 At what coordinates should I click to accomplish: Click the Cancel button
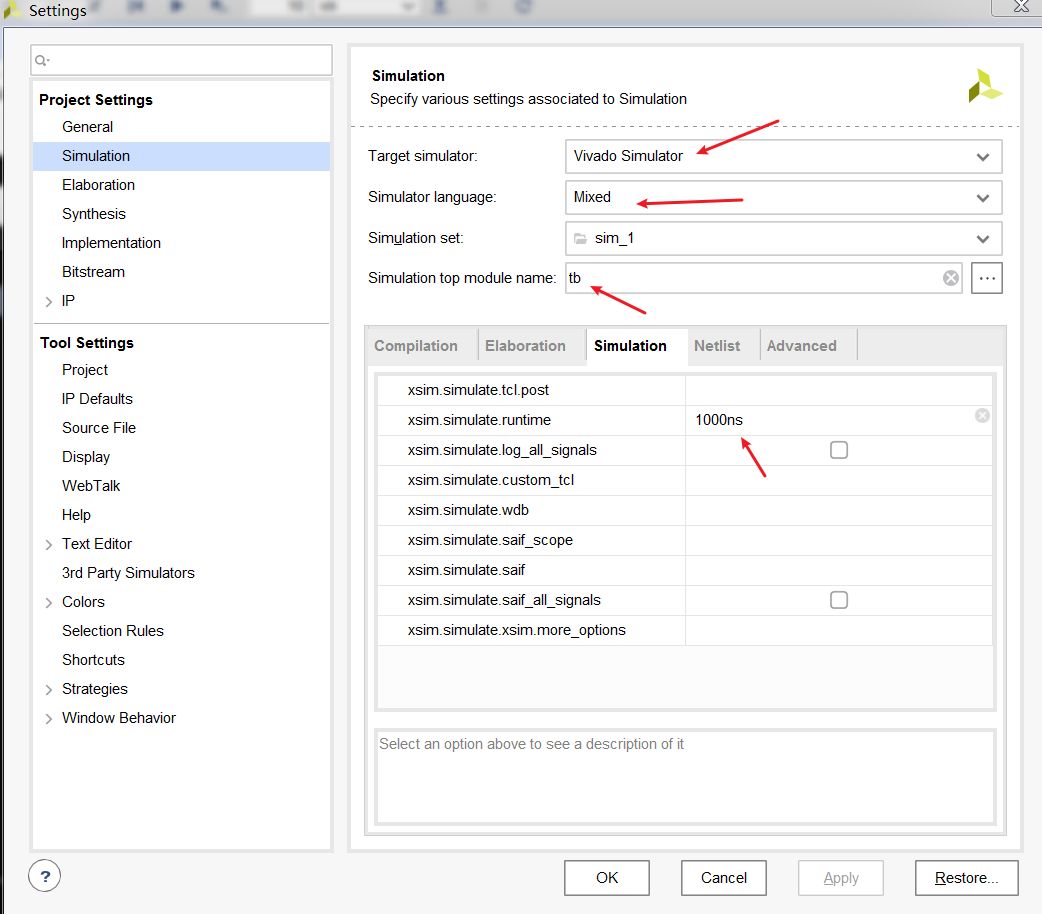[724, 878]
